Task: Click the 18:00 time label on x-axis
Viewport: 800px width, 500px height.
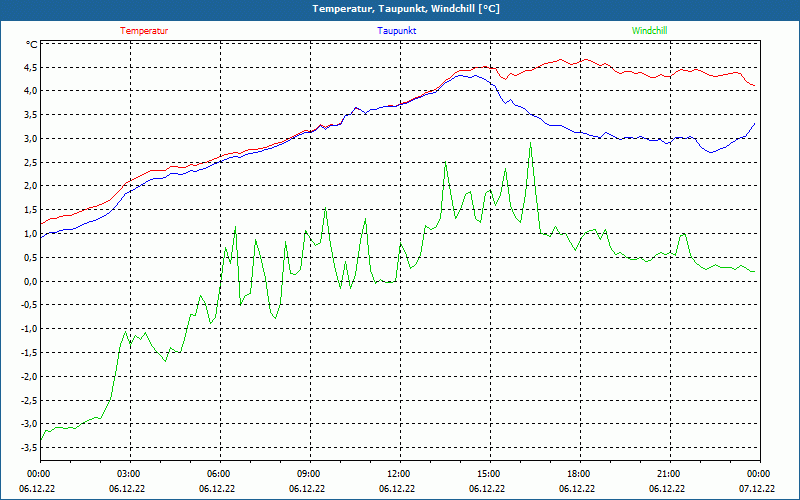Action: click(x=580, y=474)
